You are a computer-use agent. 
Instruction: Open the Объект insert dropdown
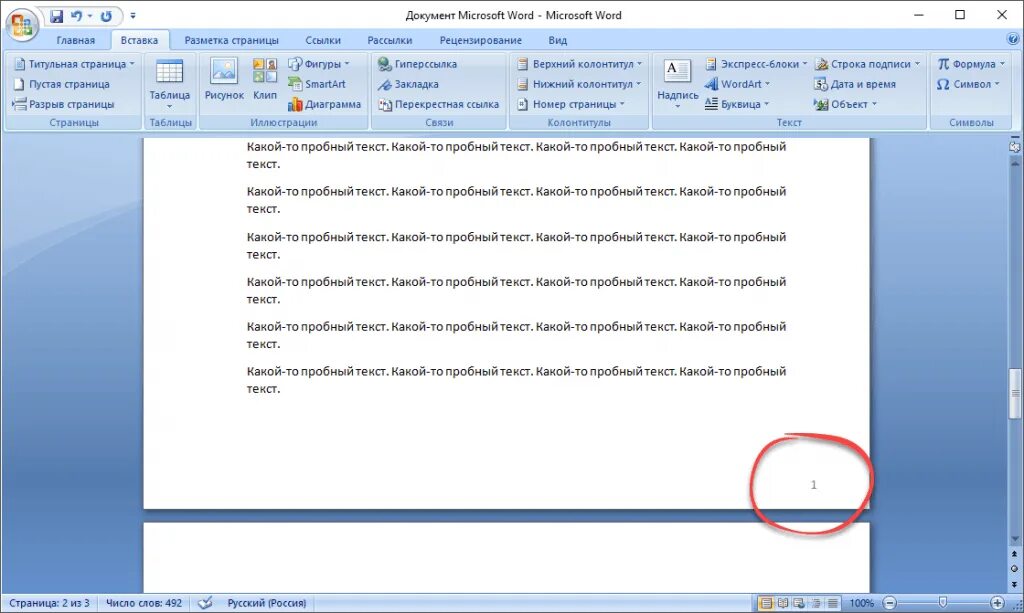point(845,104)
